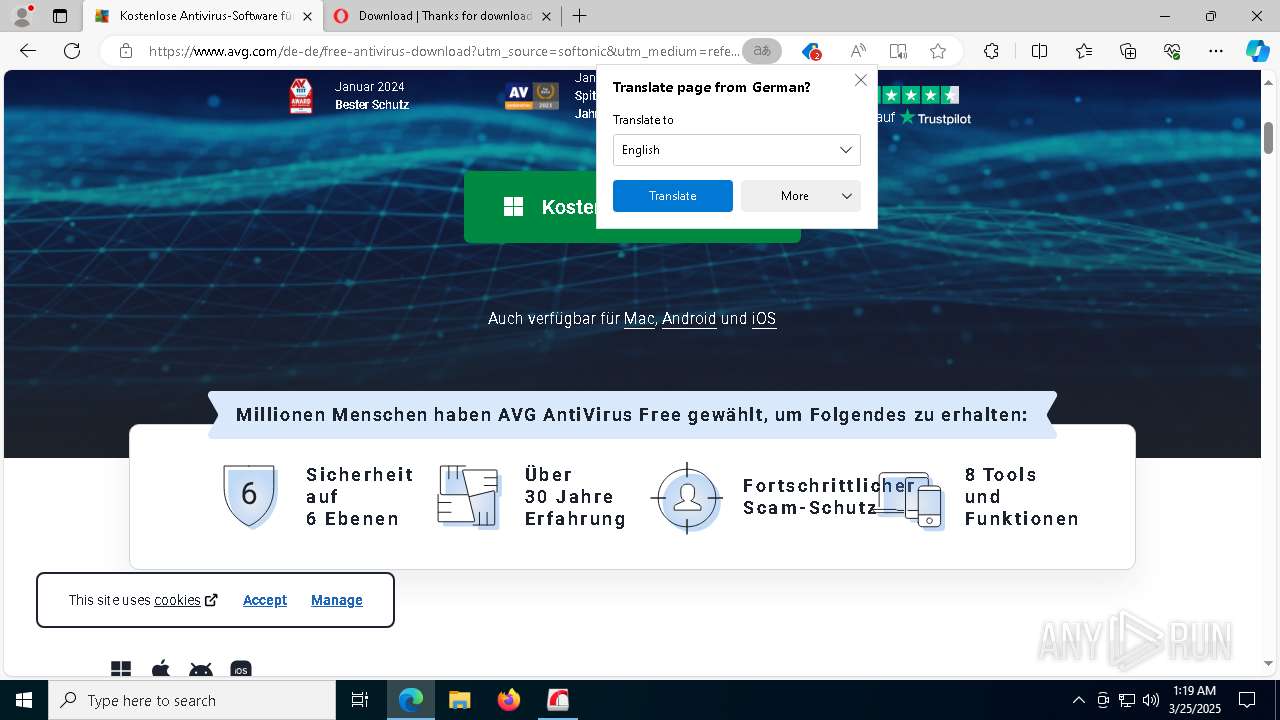Image resolution: width=1280 pixels, height=720 pixels.
Task: Click the Trustpilot rating stars
Action: (919, 95)
